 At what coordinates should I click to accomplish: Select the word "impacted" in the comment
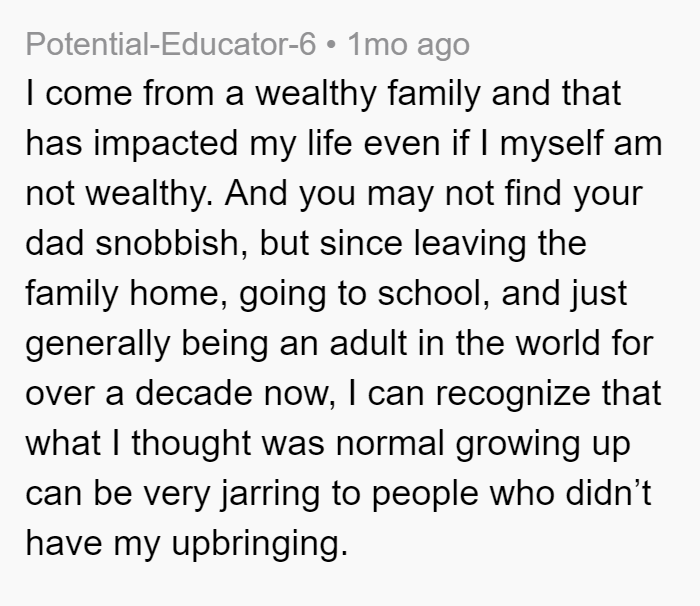[x=165, y=145]
